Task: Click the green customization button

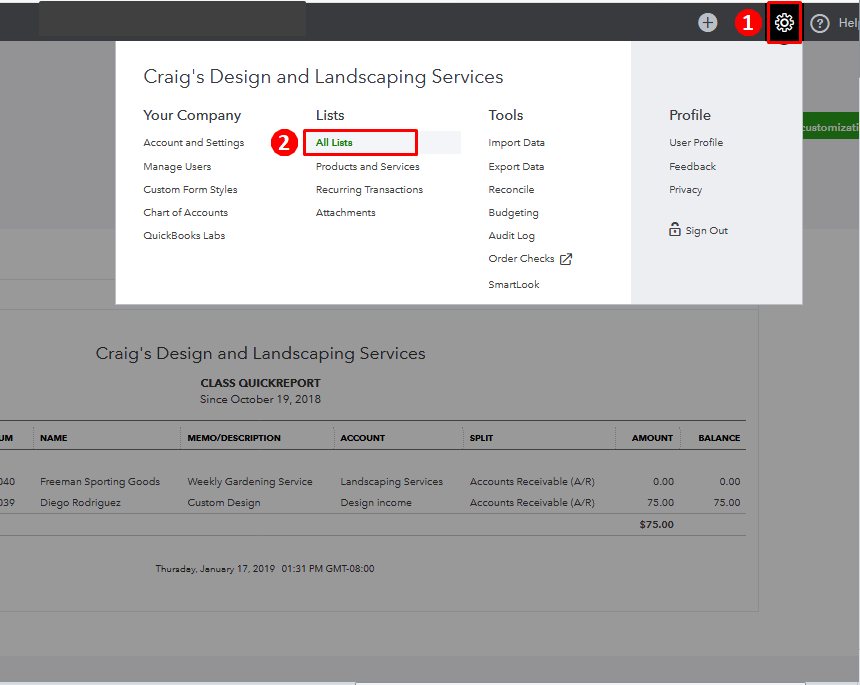Action: (x=831, y=126)
